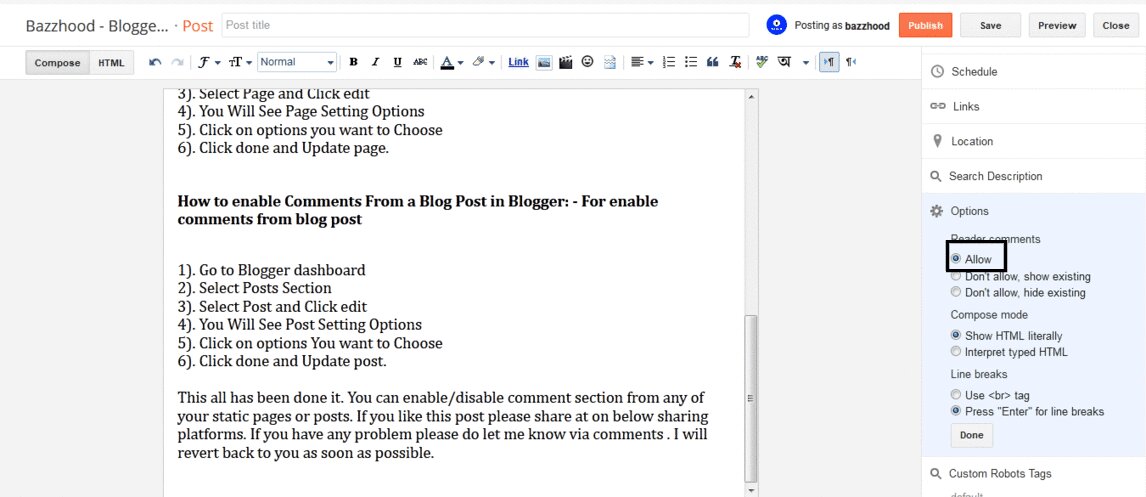Close the post editor
1146x497 pixels.
(1116, 25)
